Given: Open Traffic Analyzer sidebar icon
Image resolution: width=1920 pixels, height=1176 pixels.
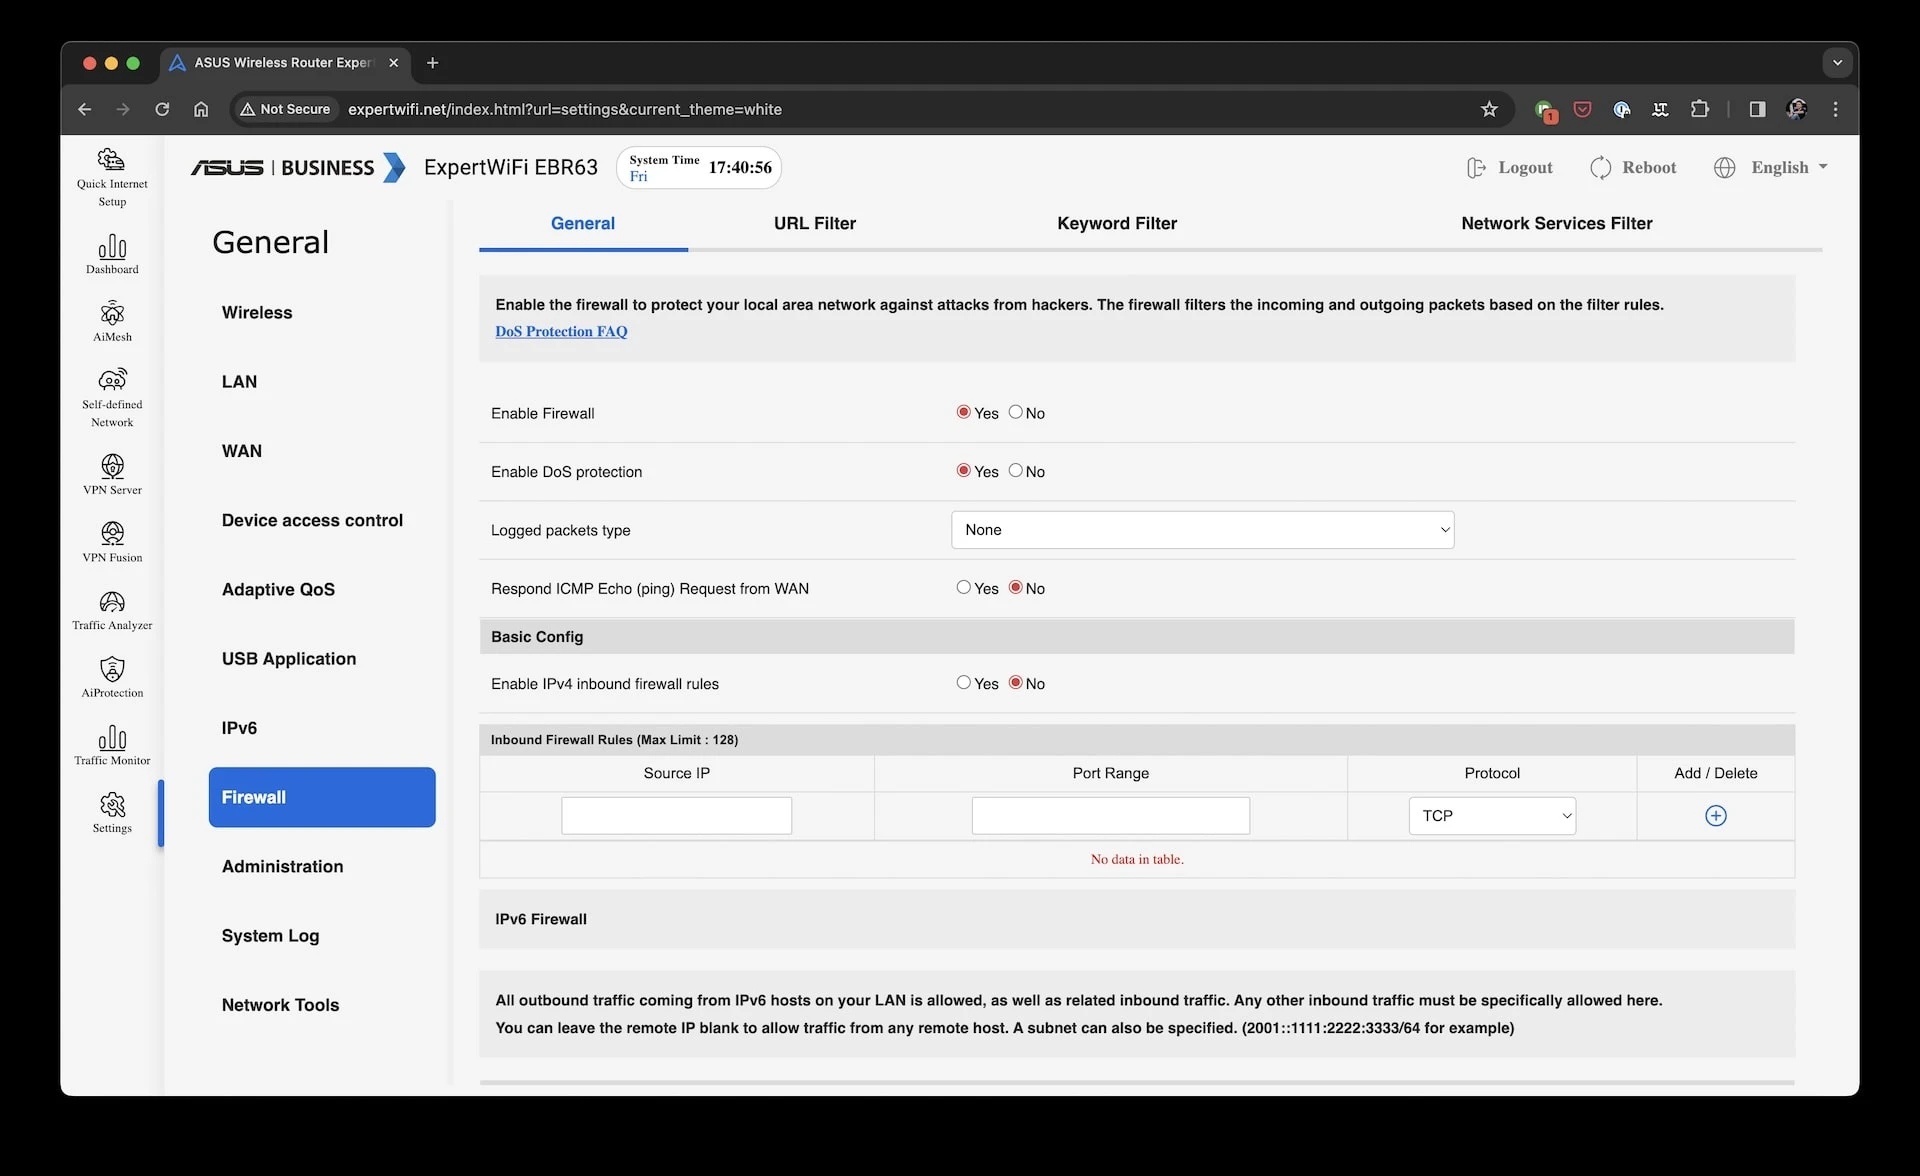Looking at the screenshot, I should tap(112, 610).
